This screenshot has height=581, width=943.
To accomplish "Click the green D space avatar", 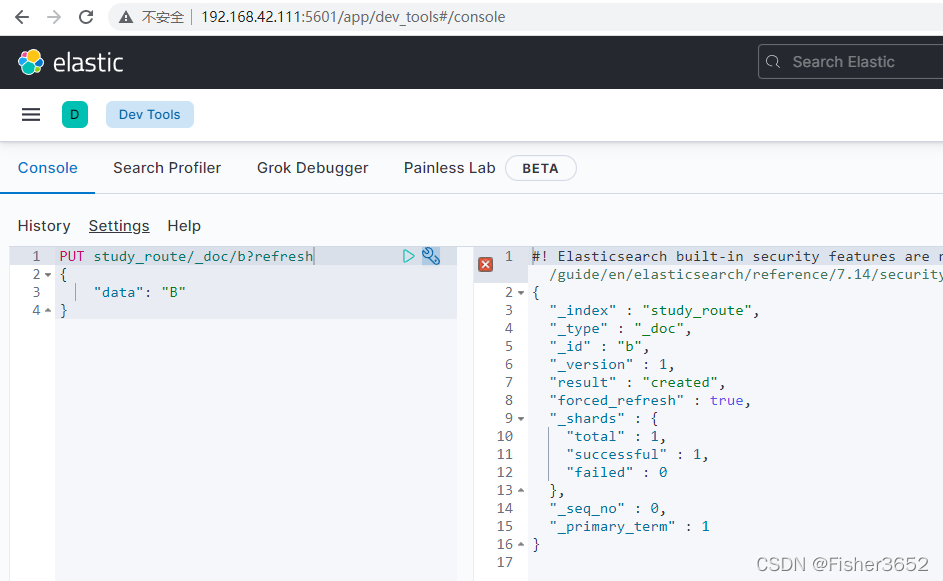I will tap(75, 114).
